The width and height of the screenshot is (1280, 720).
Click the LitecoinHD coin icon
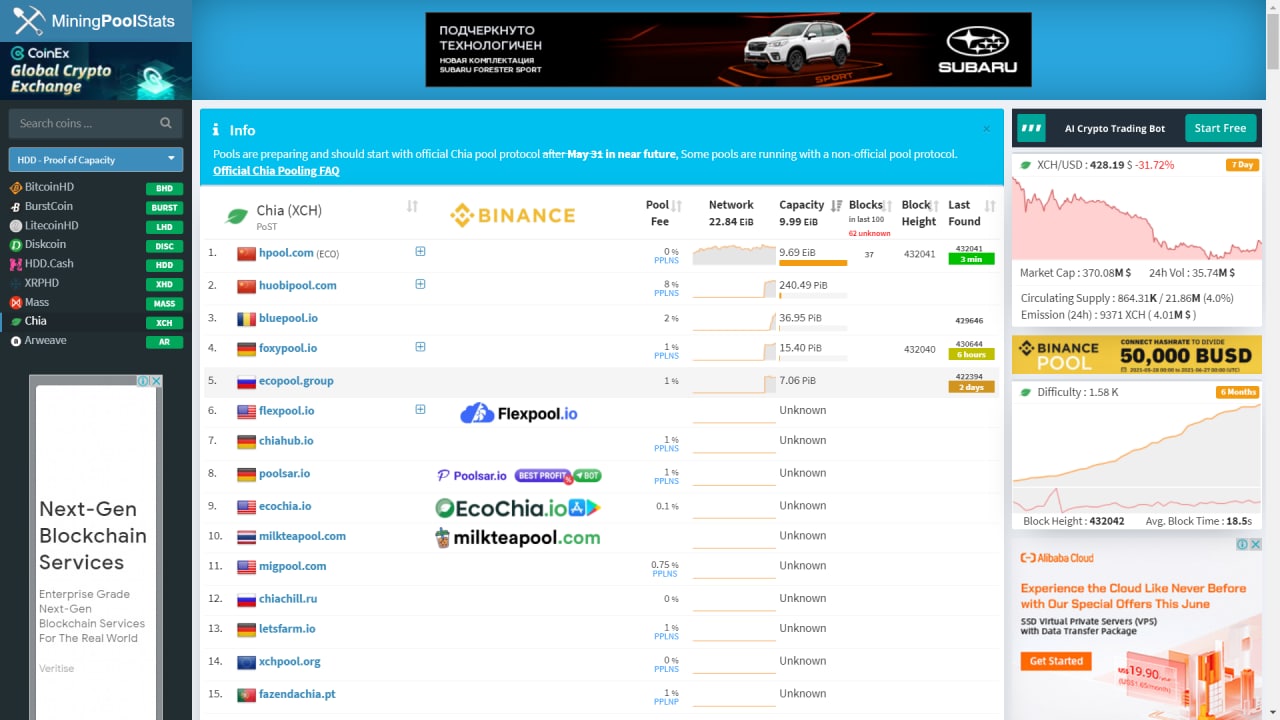point(16,226)
